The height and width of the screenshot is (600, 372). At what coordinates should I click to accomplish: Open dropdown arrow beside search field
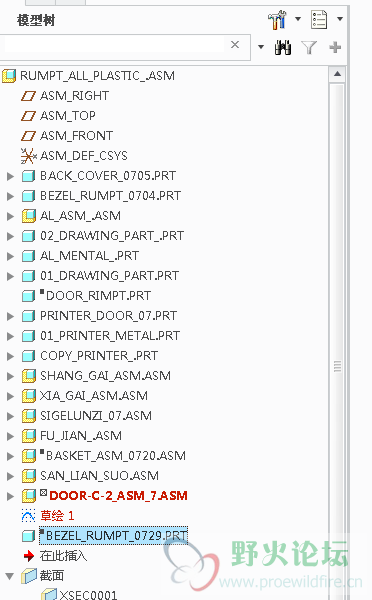[x=261, y=47]
